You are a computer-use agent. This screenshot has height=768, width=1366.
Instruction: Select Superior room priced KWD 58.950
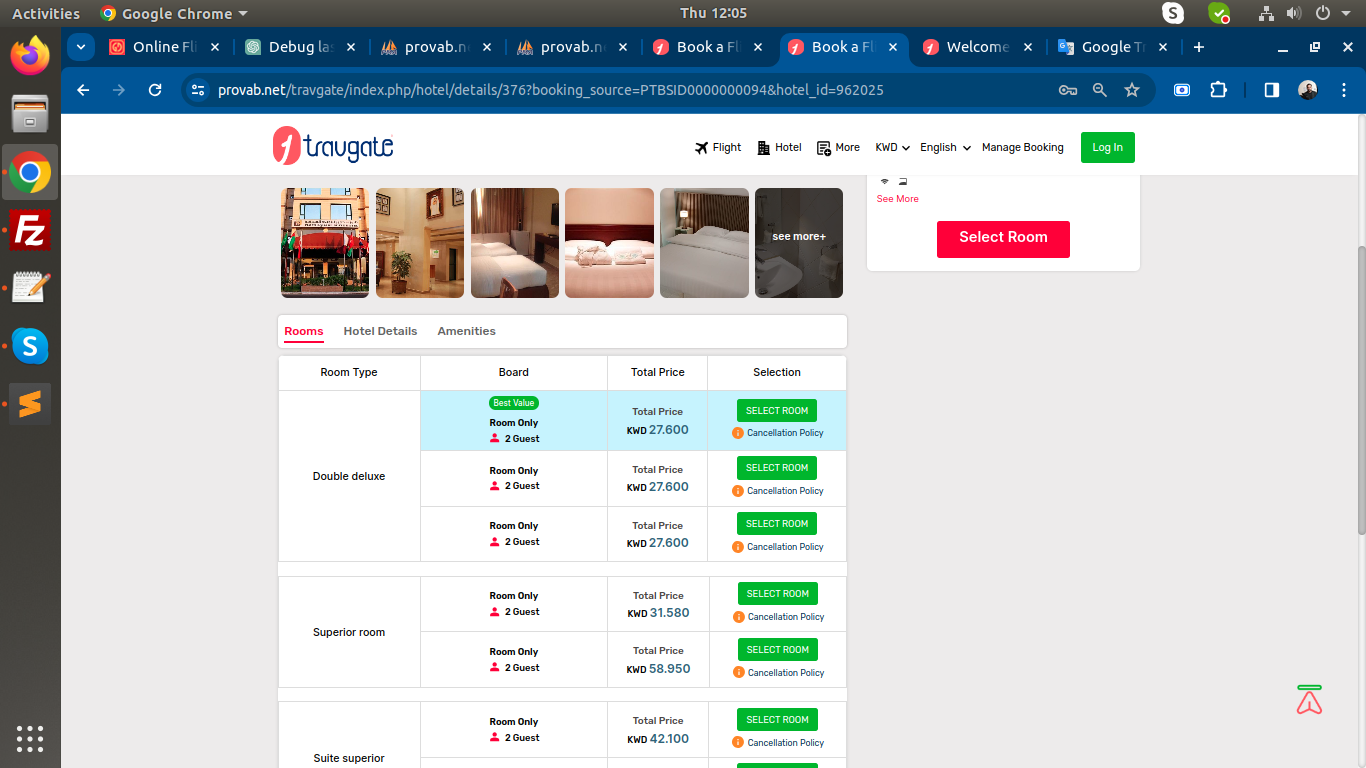tap(777, 649)
